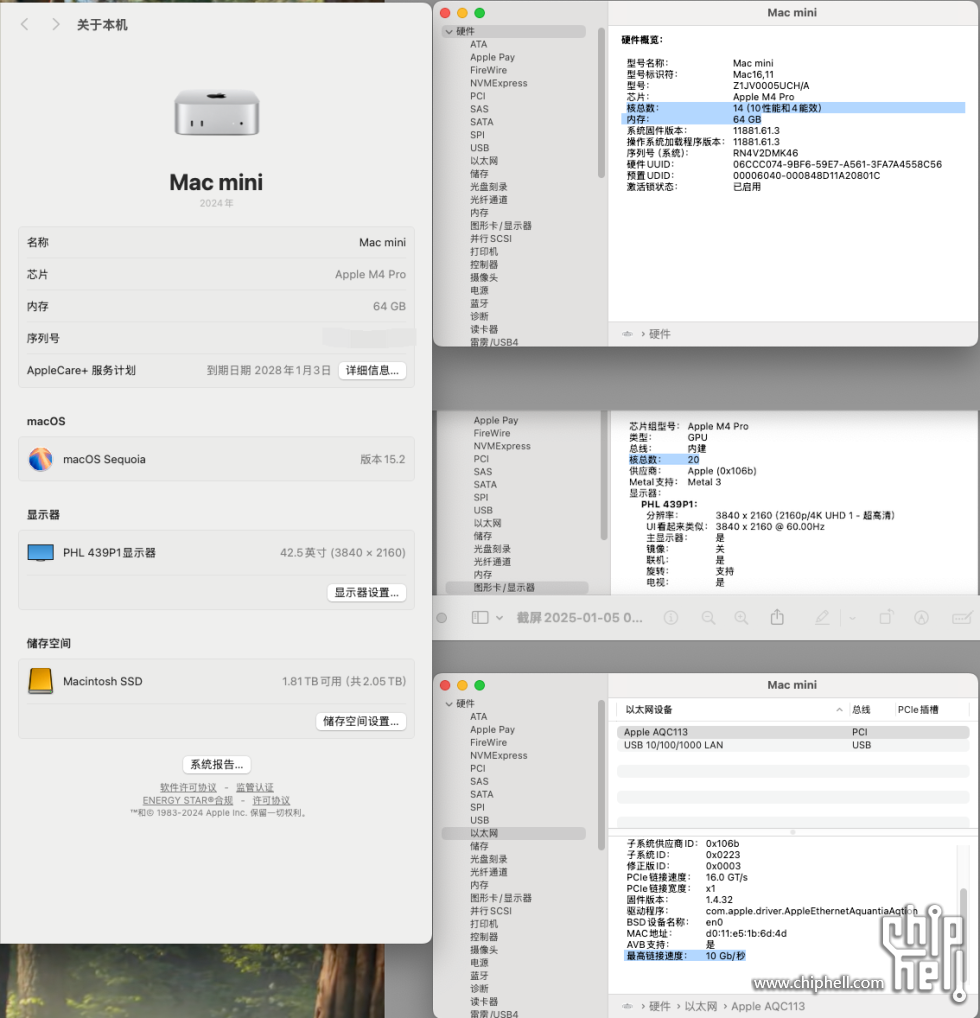980x1018 pixels.
Task: Select 储存 in bottom System Information sidebar
Action: 479,846
